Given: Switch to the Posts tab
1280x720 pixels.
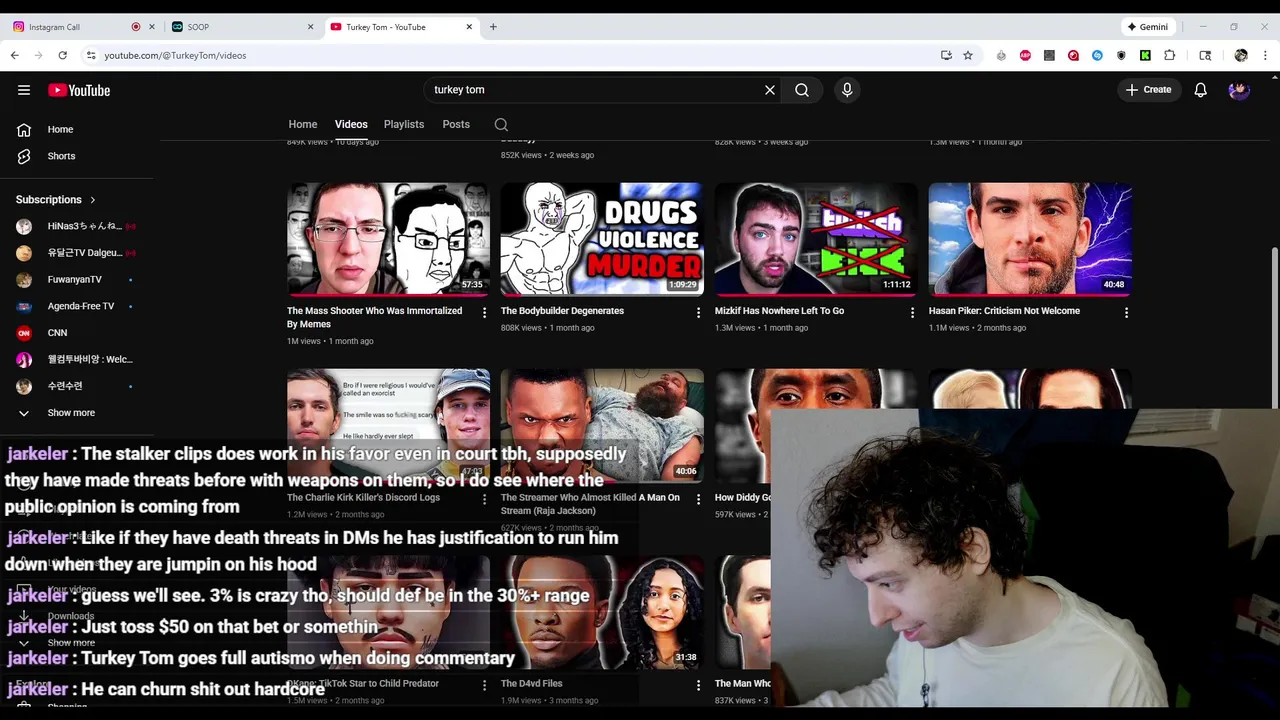Looking at the screenshot, I should point(456,124).
